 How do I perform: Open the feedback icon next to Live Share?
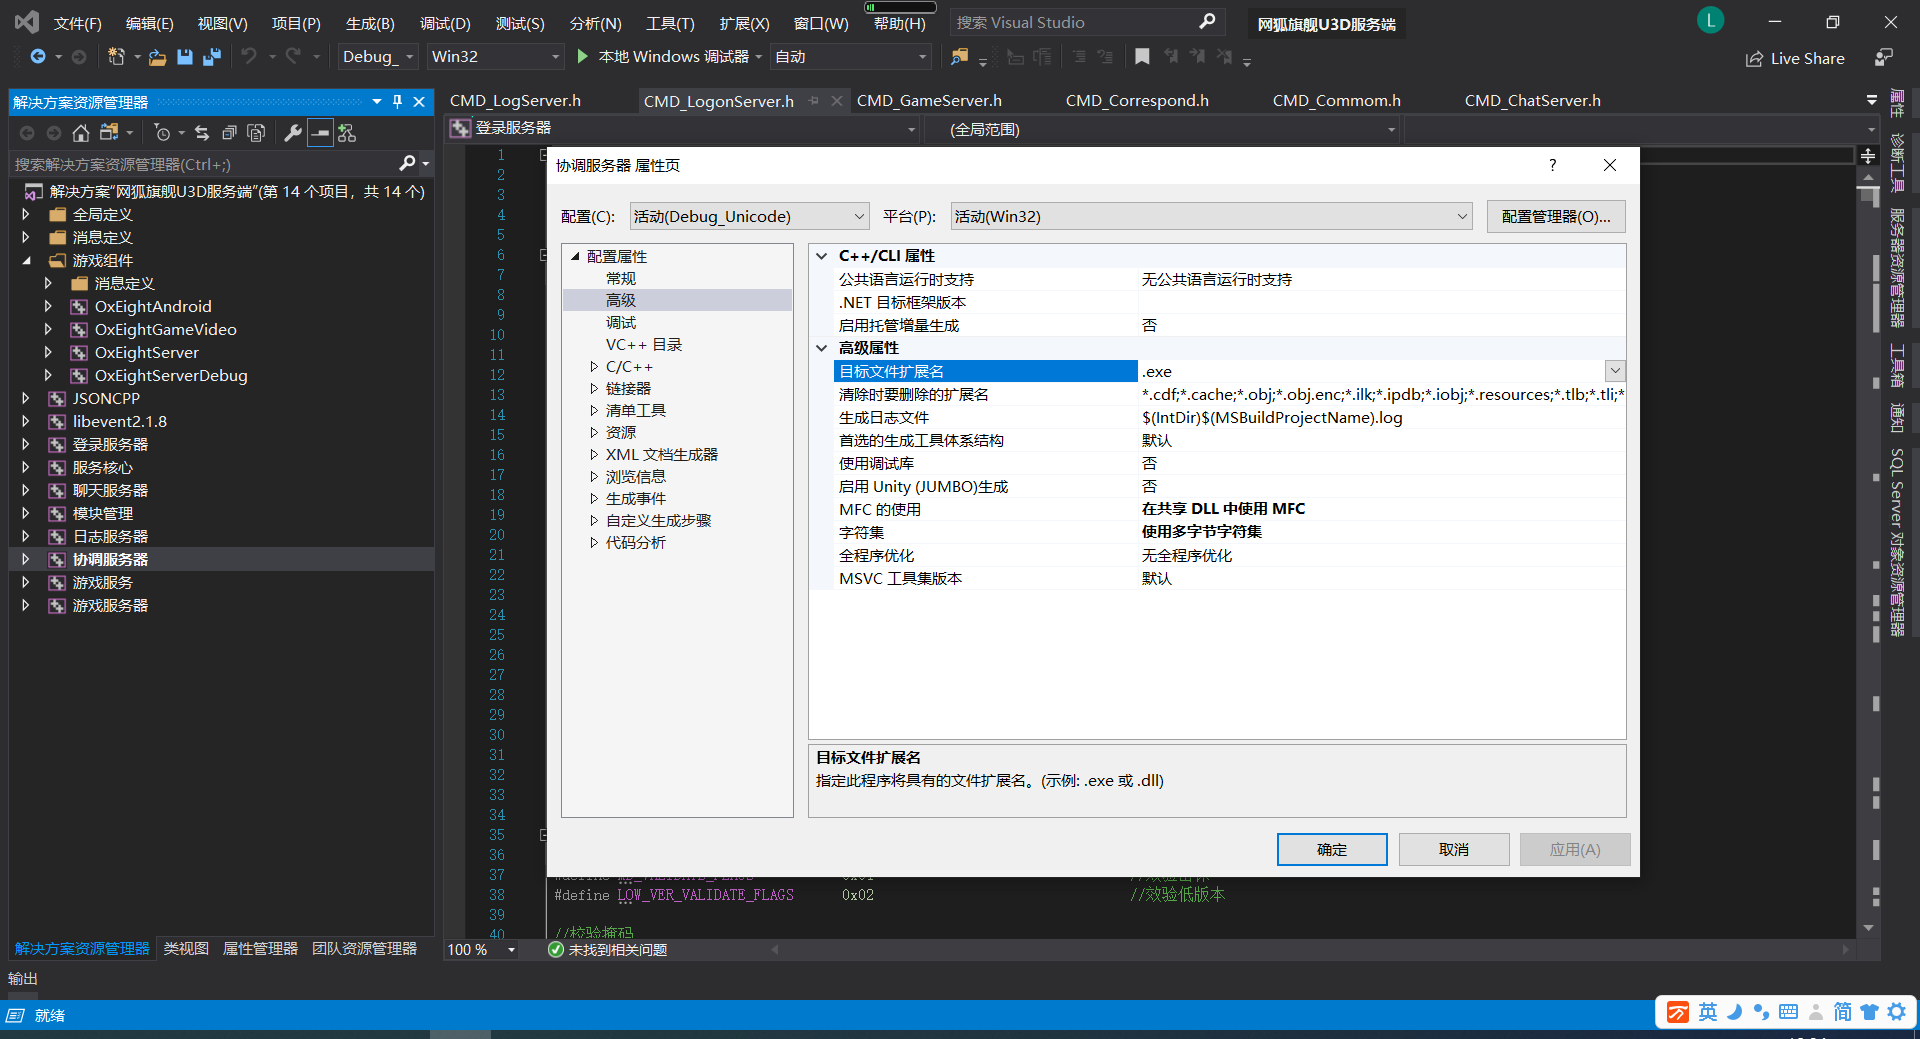1883,58
